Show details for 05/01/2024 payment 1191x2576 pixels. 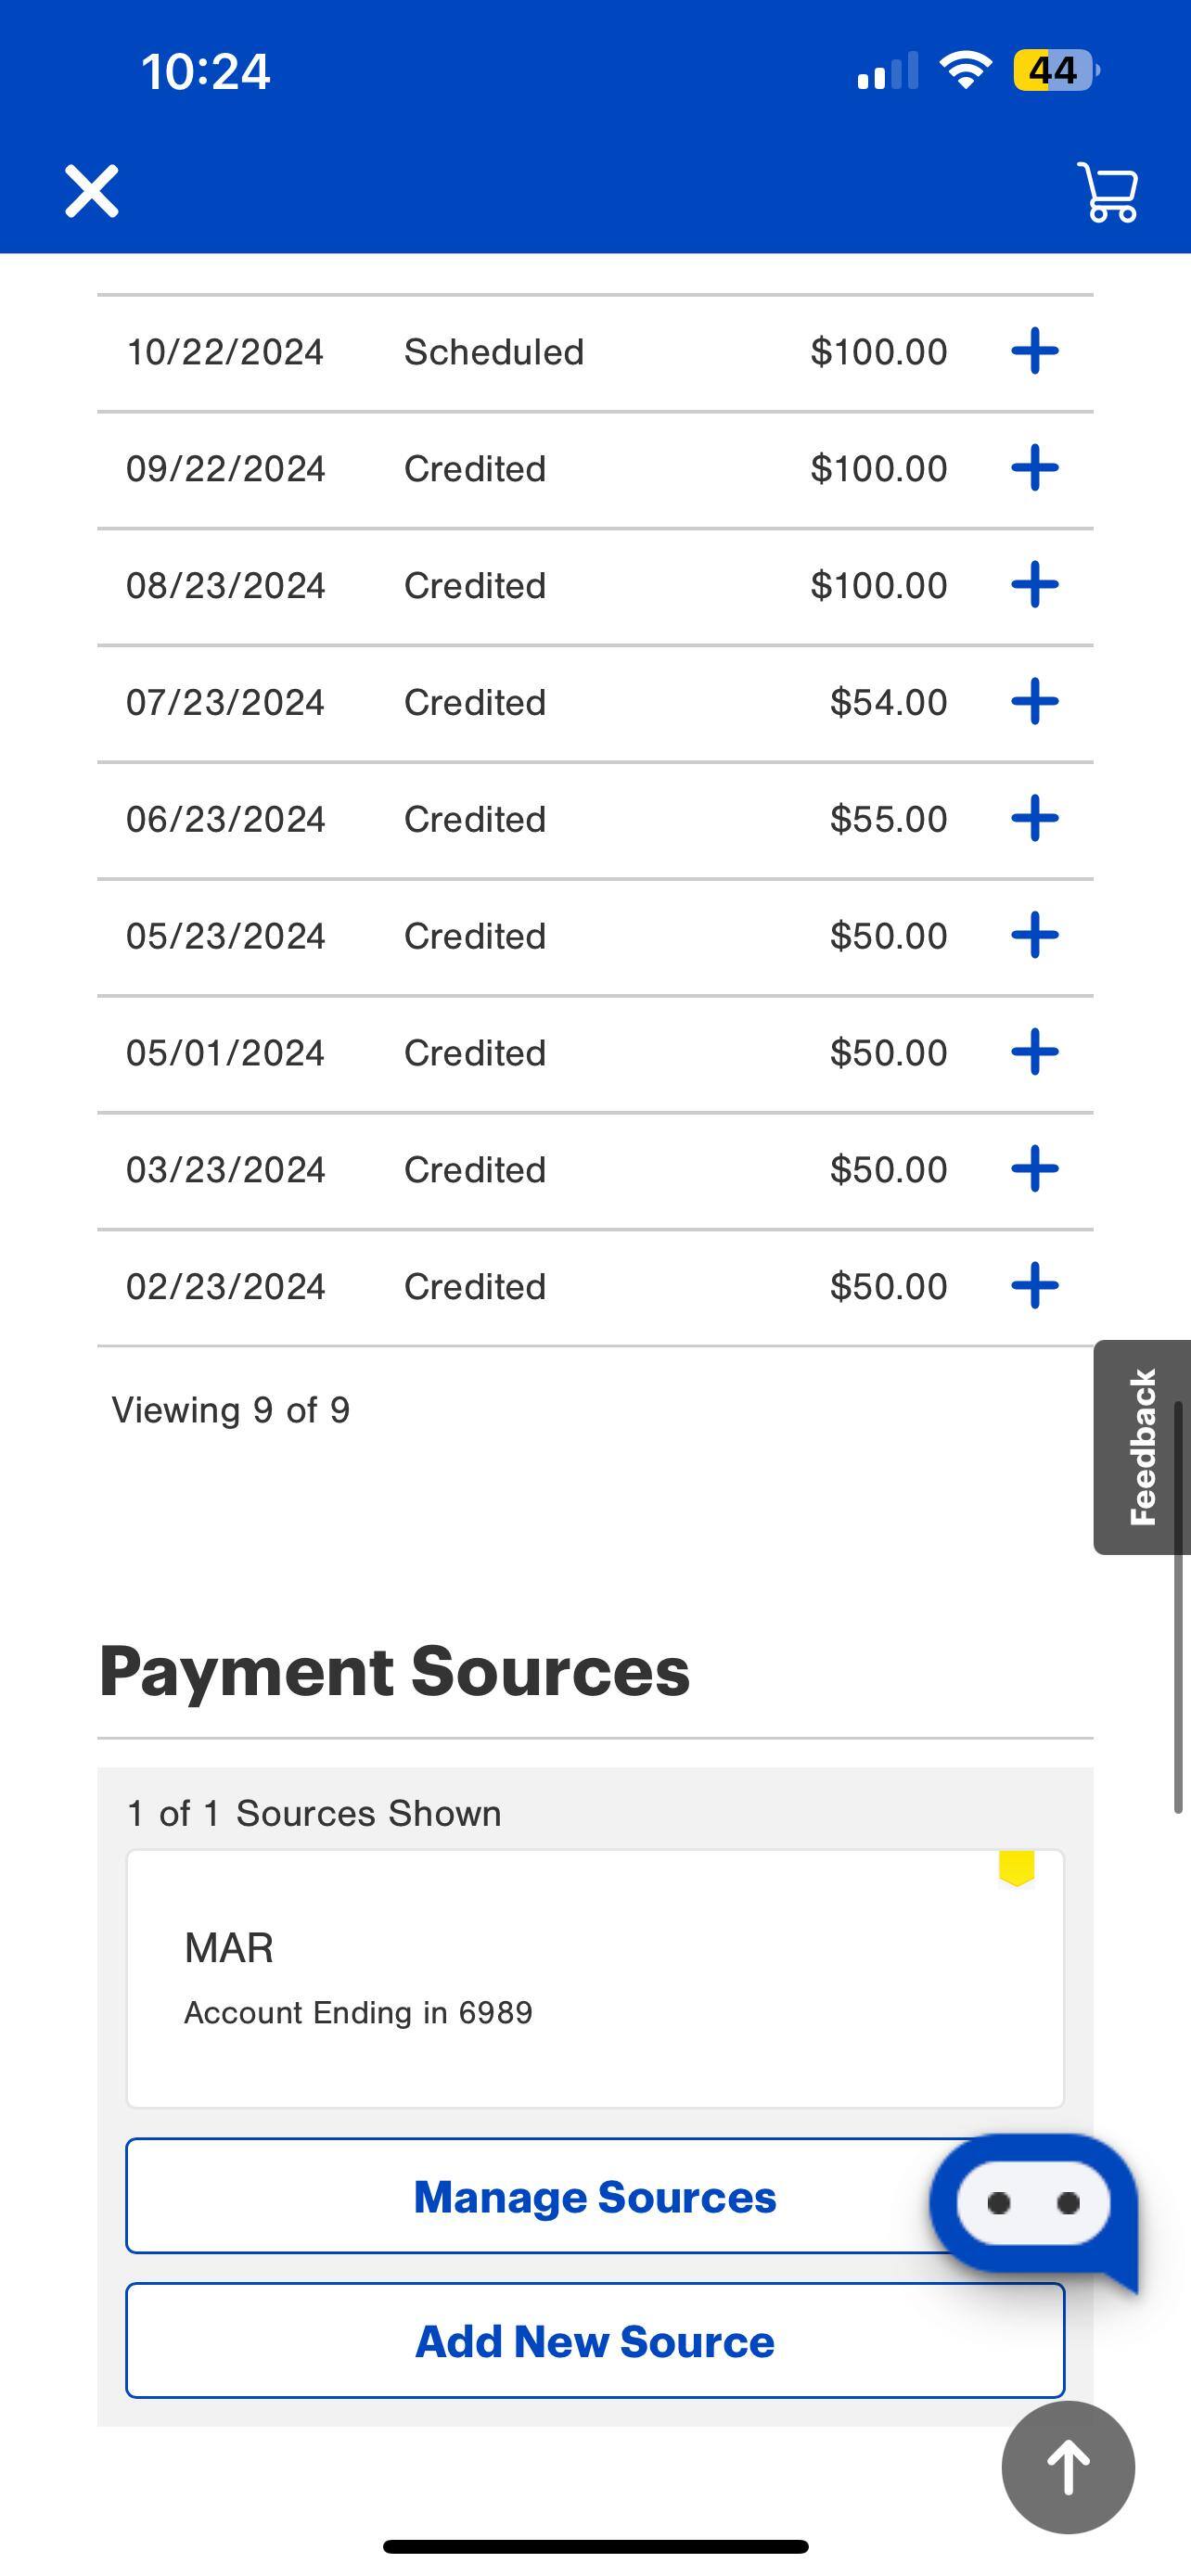1035,1053
